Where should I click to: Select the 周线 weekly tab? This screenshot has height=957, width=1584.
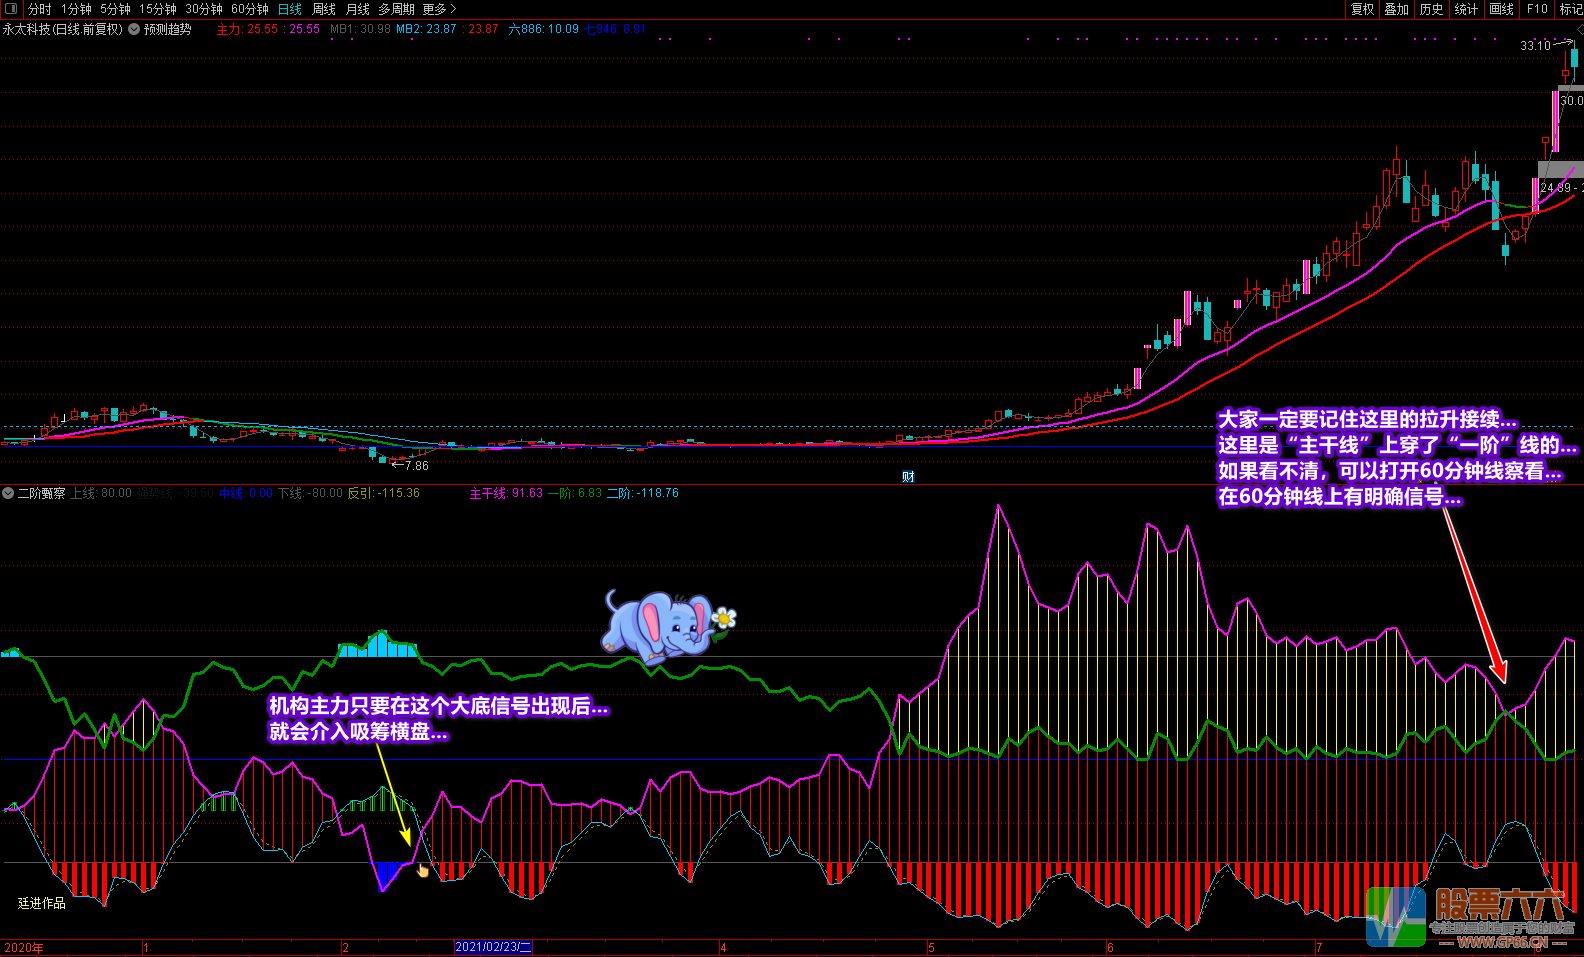click(x=324, y=9)
